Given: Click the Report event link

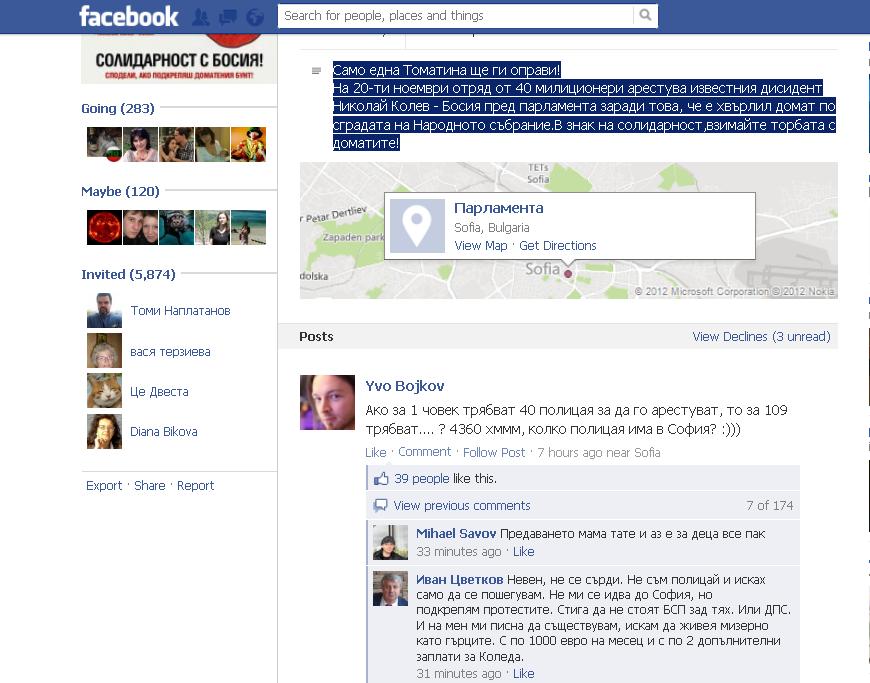Looking at the screenshot, I should coord(195,485).
